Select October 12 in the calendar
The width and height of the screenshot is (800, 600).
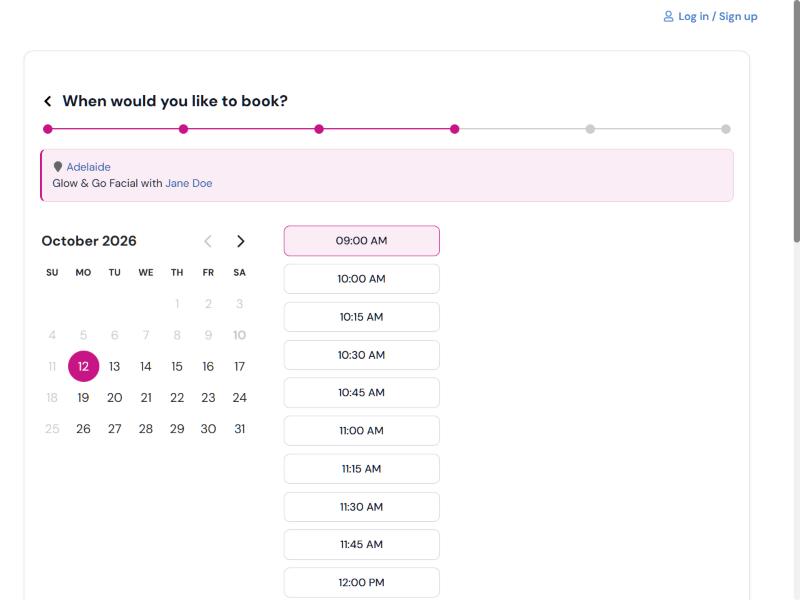coord(83,366)
